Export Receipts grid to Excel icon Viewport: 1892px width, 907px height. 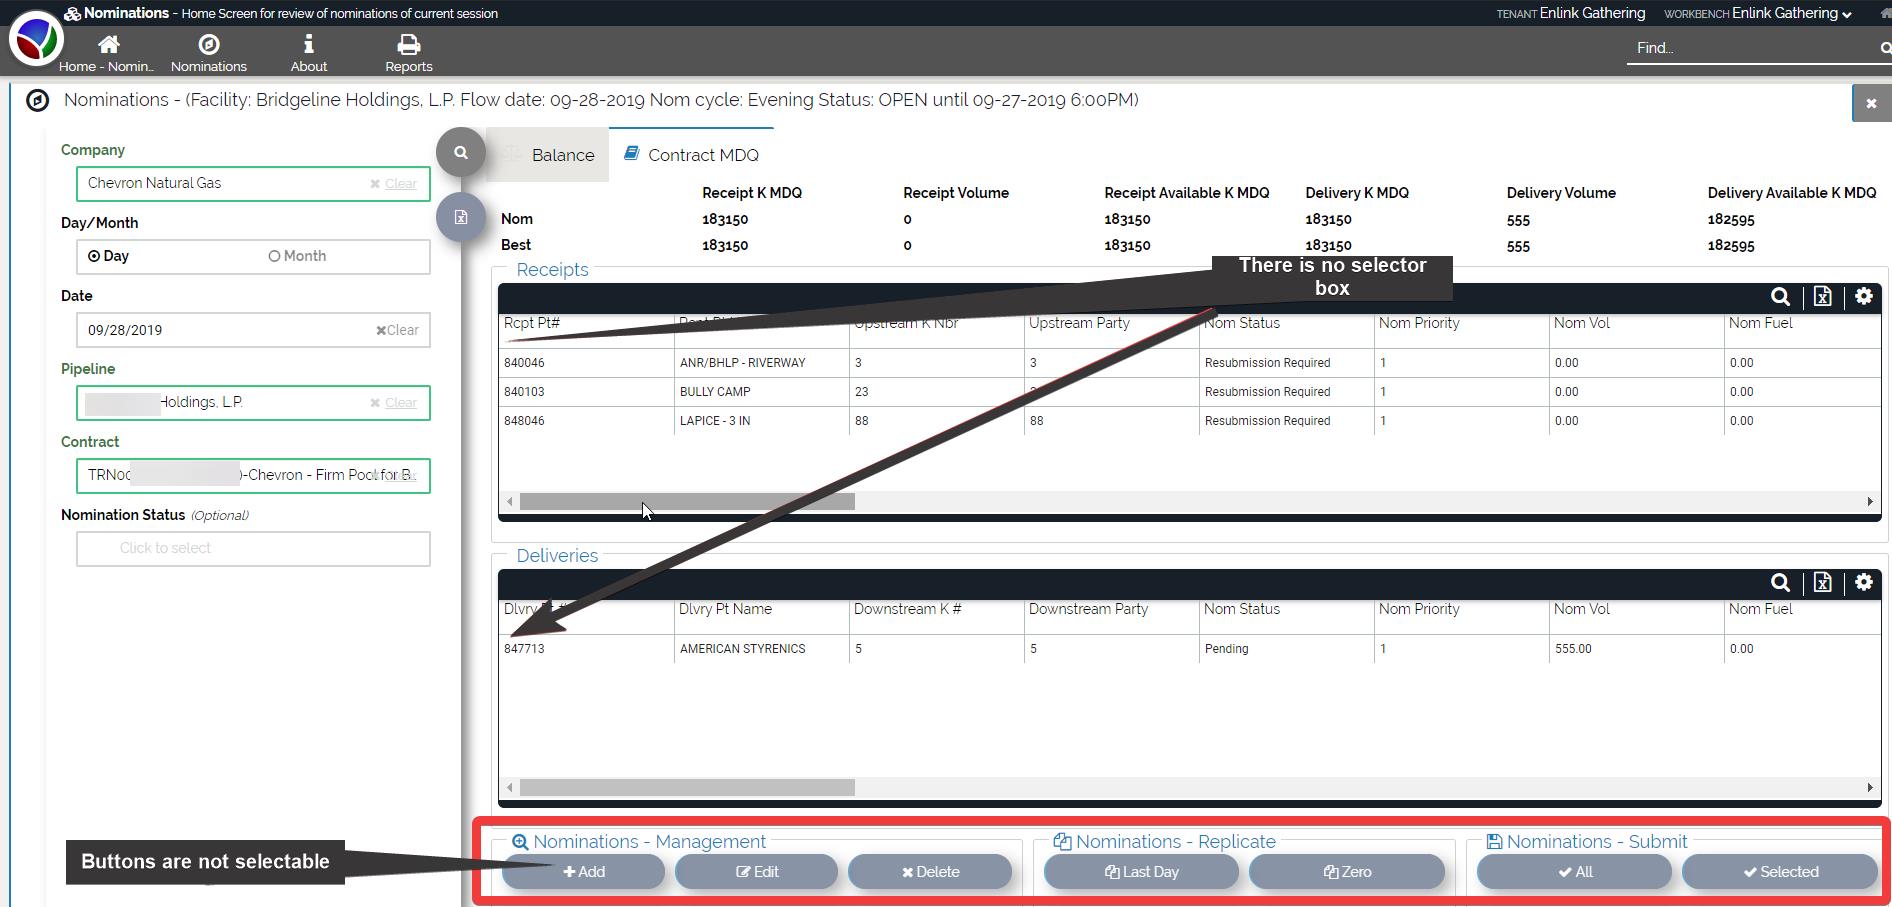(x=1822, y=297)
